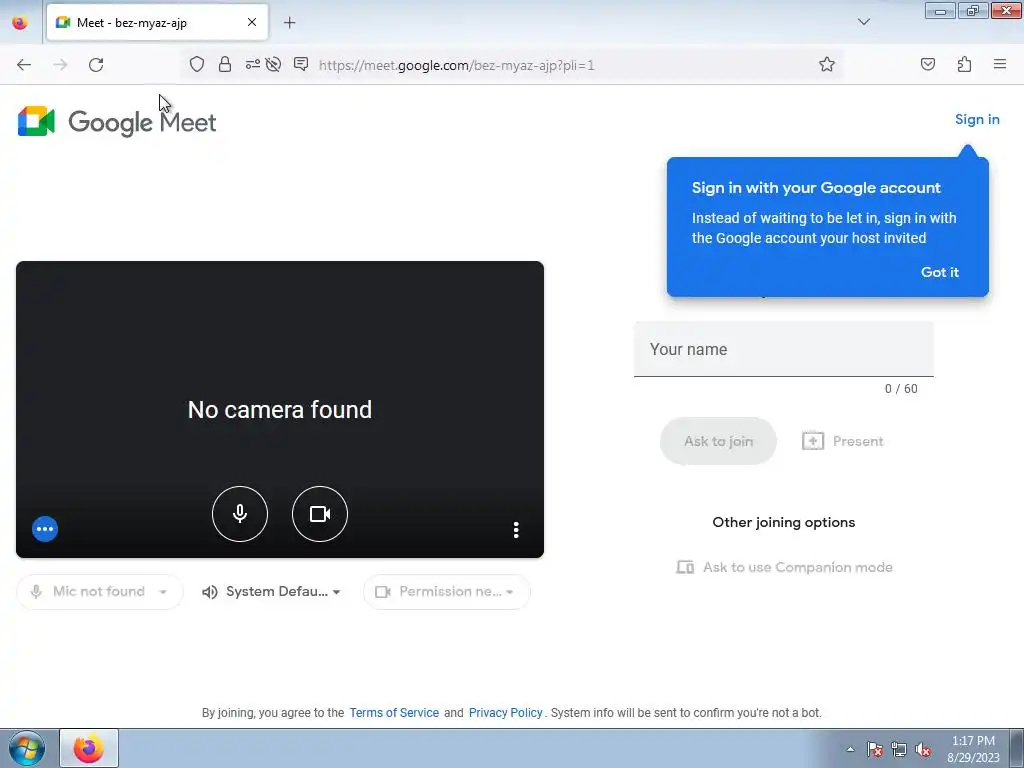The image size is (1024, 768).
Task: Open the tracking protection shield icon
Action: [197, 64]
